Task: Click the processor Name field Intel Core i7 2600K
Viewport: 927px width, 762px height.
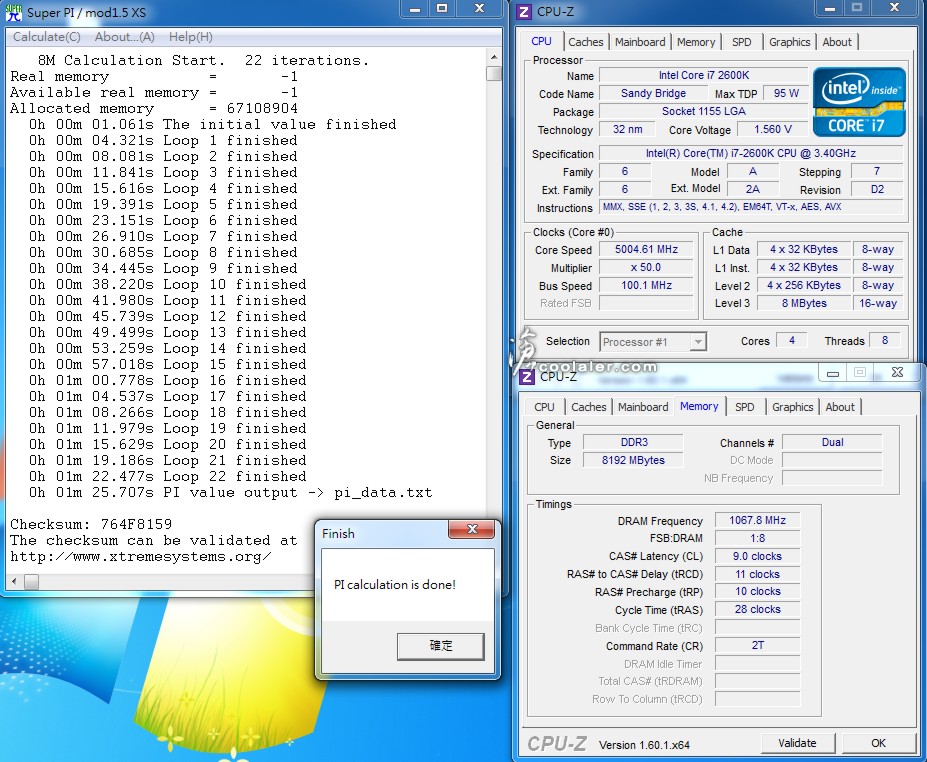Action: click(704, 75)
